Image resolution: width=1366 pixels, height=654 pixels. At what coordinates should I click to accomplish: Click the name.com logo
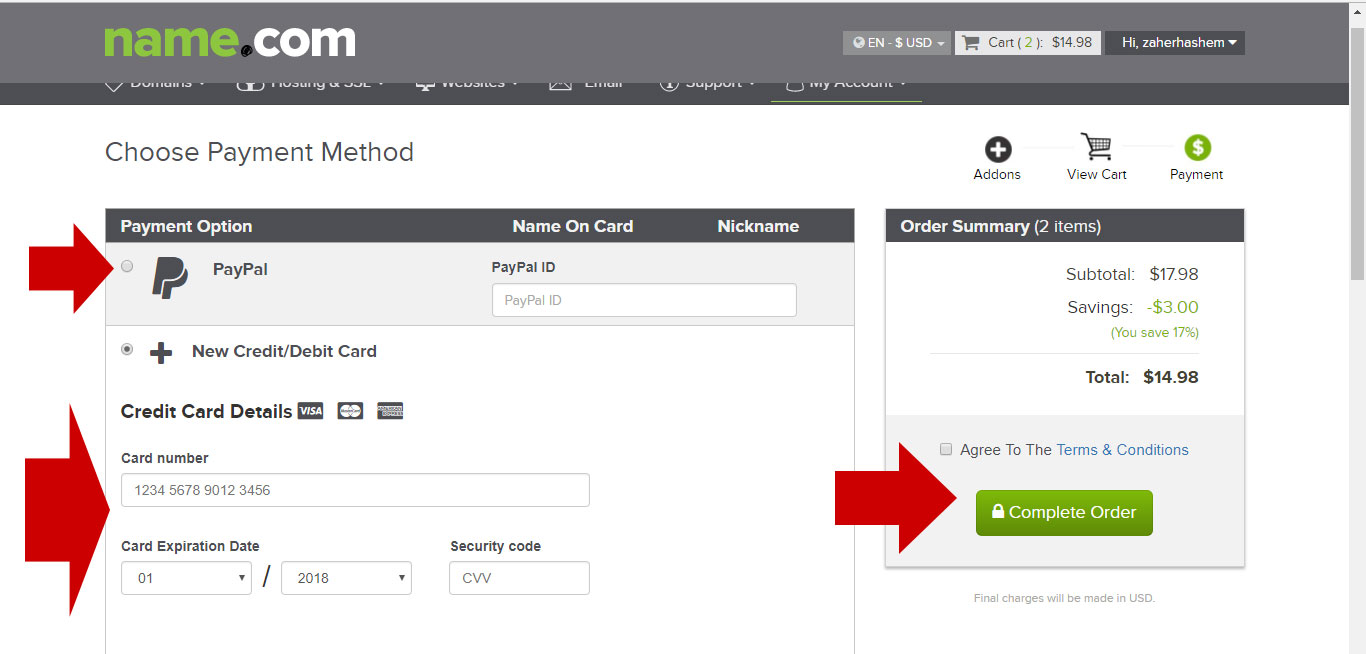click(x=230, y=41)
